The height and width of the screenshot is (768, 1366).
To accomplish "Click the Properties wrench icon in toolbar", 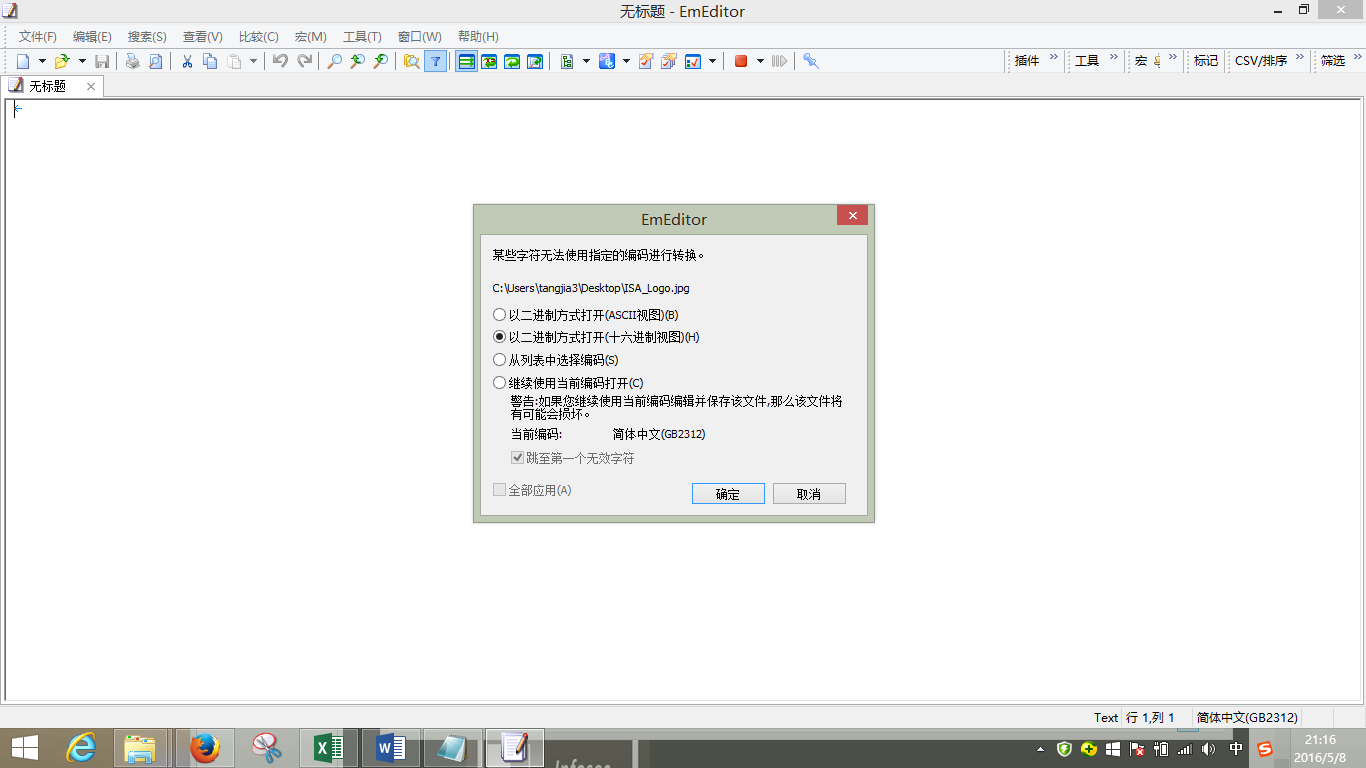I will point(811,61).
